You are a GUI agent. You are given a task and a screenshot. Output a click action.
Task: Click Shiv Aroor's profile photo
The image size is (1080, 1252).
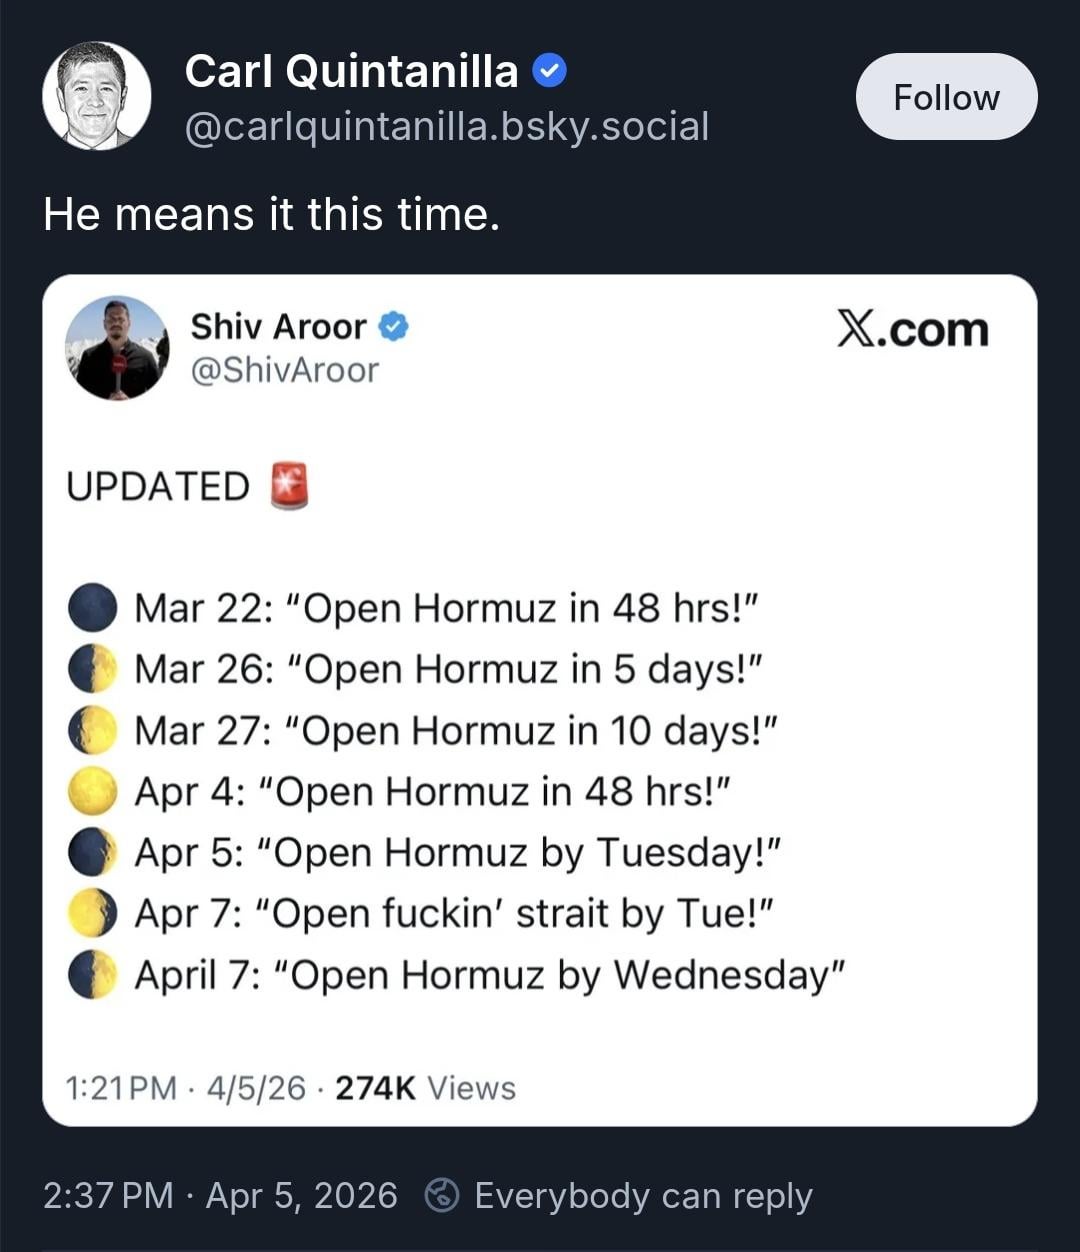117,348
